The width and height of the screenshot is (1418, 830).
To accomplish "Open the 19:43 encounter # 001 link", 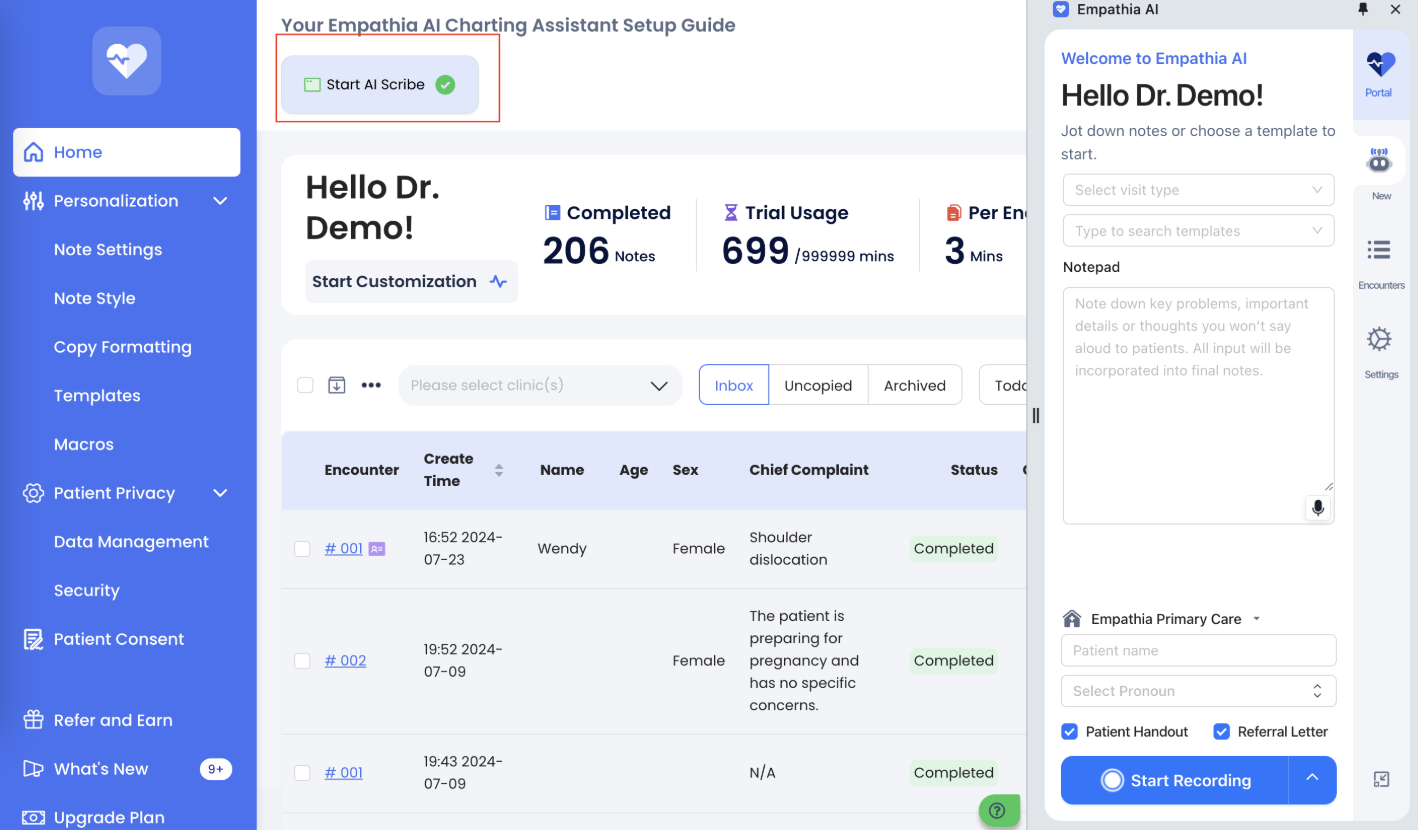I will click(x=343, y=773).
